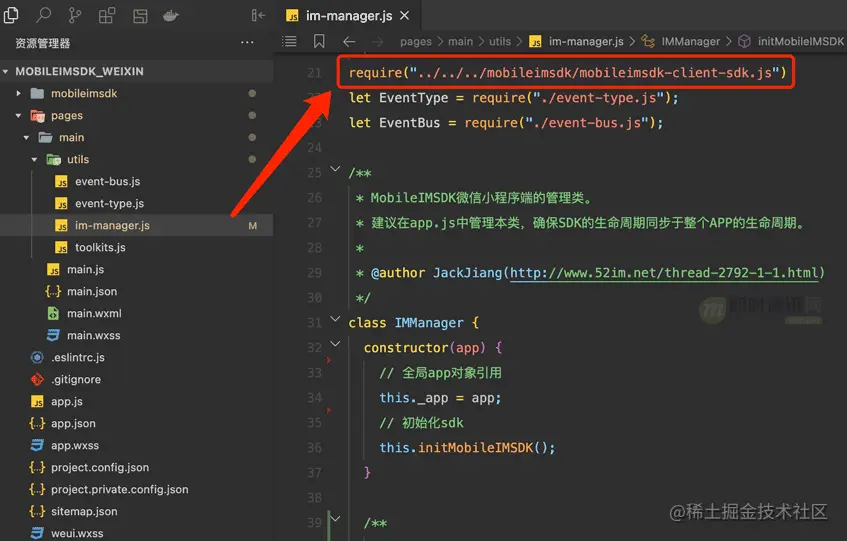847x541 pixels.
Task: Click the 资源管理器 explorer panel title
Action: (43, 43)
